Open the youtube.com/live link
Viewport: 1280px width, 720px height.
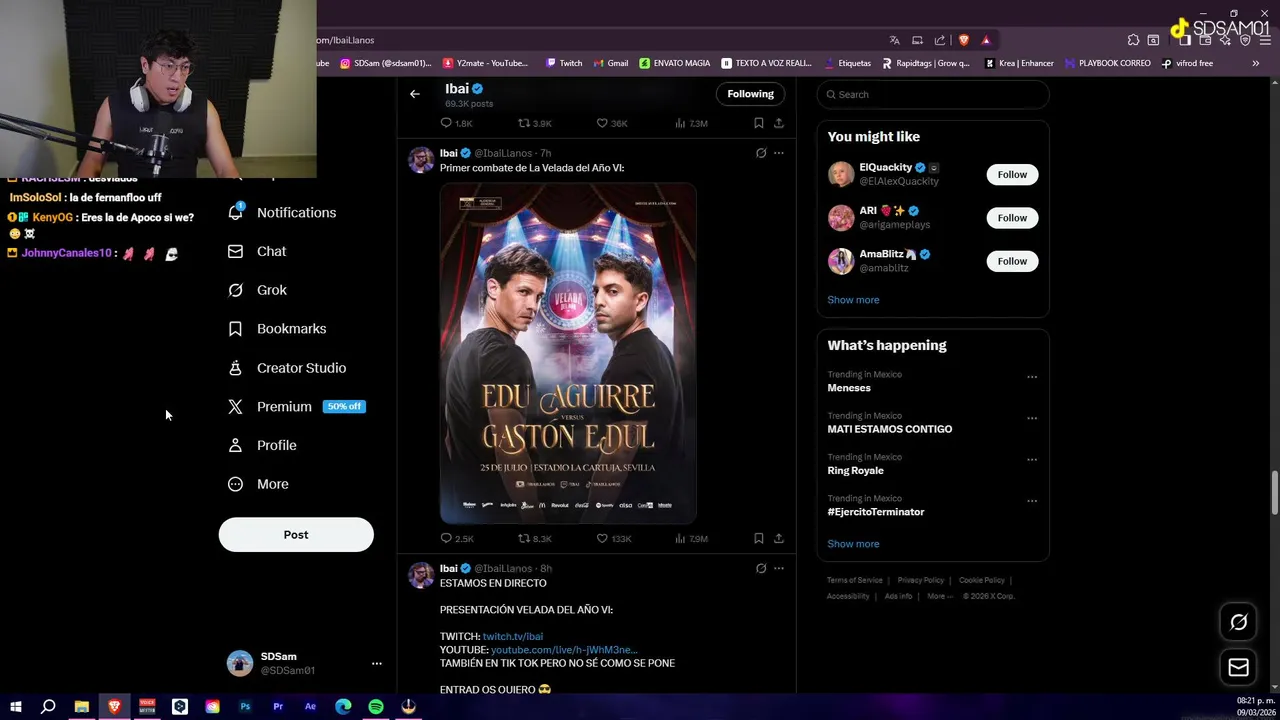[564, 650]
